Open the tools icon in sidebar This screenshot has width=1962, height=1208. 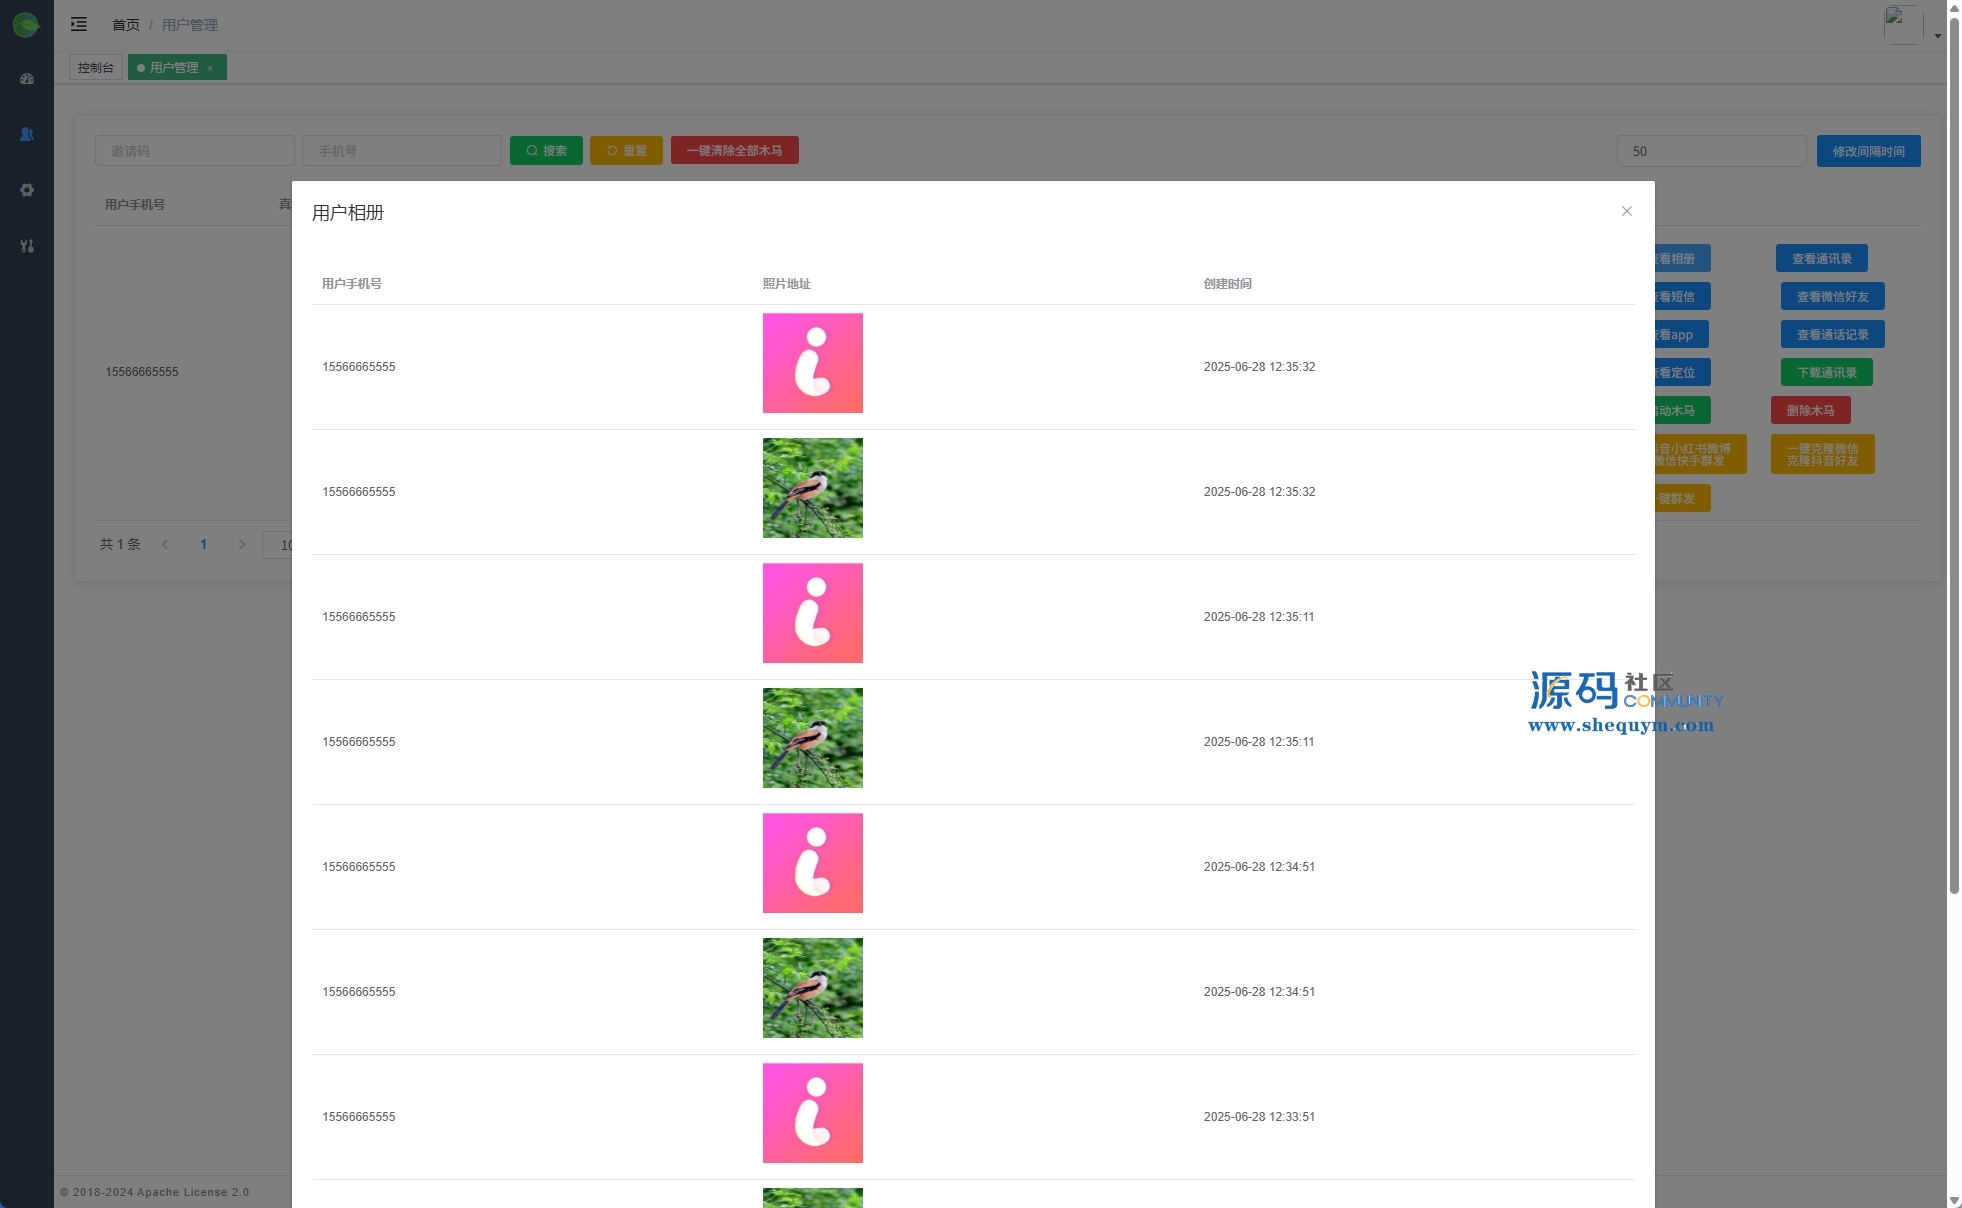pyautogui.click(x=27, y=246)
